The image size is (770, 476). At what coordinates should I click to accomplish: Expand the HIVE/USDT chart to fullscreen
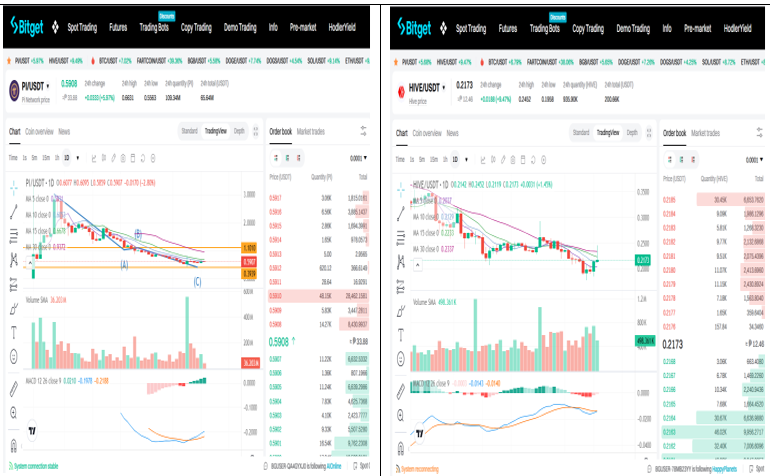coord(649,133)
